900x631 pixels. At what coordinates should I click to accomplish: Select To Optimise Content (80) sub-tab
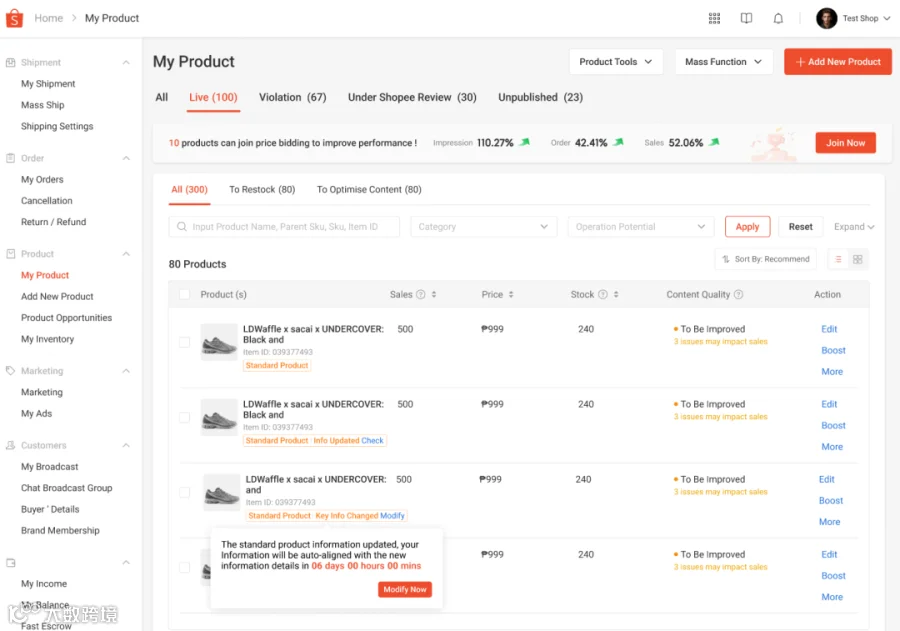click(x=369, y=189)
